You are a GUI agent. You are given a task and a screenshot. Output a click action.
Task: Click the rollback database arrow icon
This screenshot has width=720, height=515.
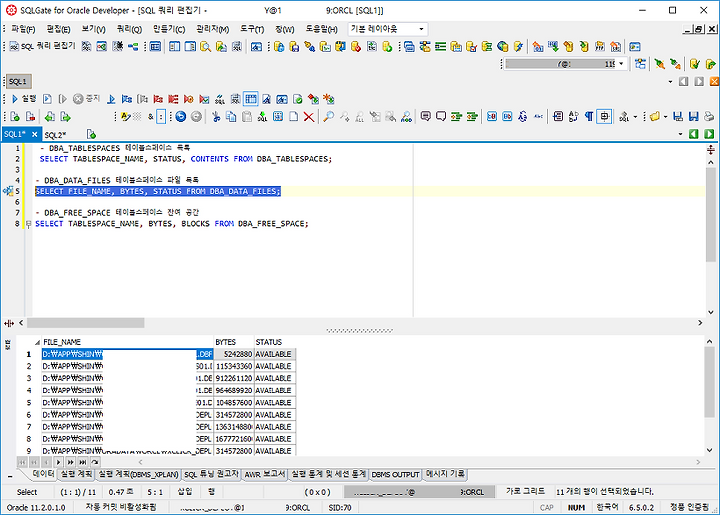tap(710, 63)
